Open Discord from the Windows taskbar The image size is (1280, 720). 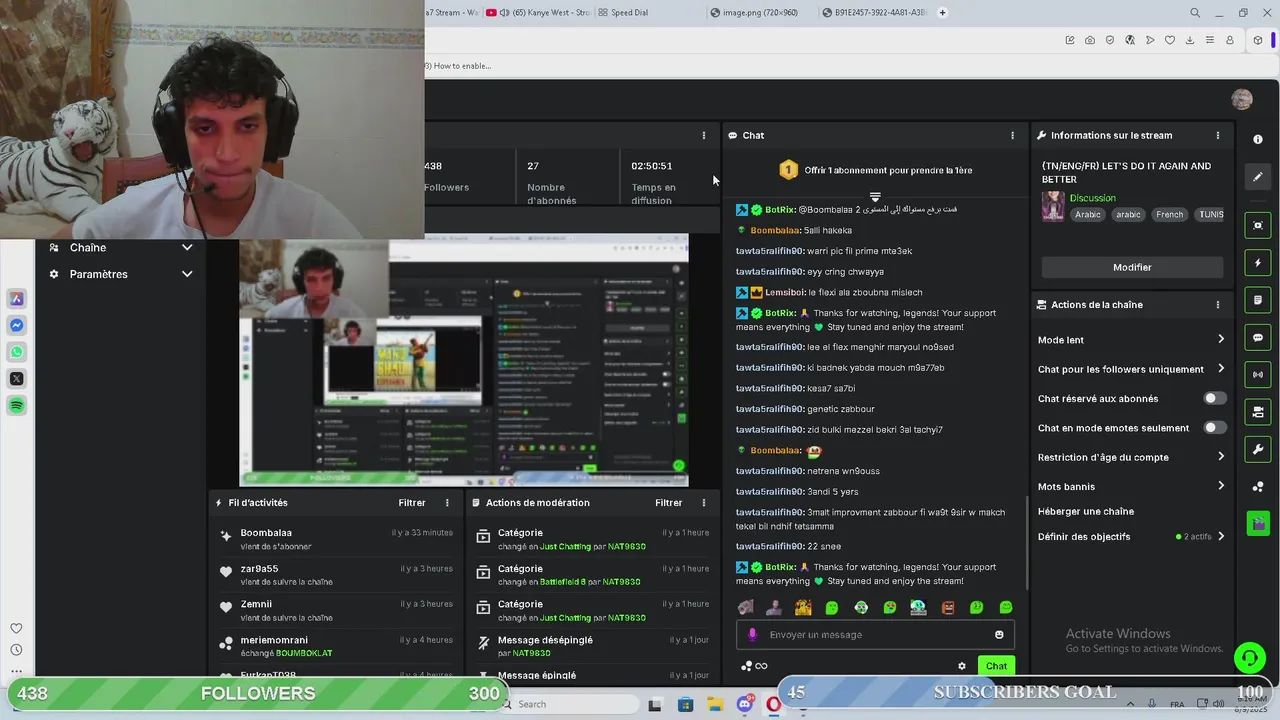[x=744, y=705]
